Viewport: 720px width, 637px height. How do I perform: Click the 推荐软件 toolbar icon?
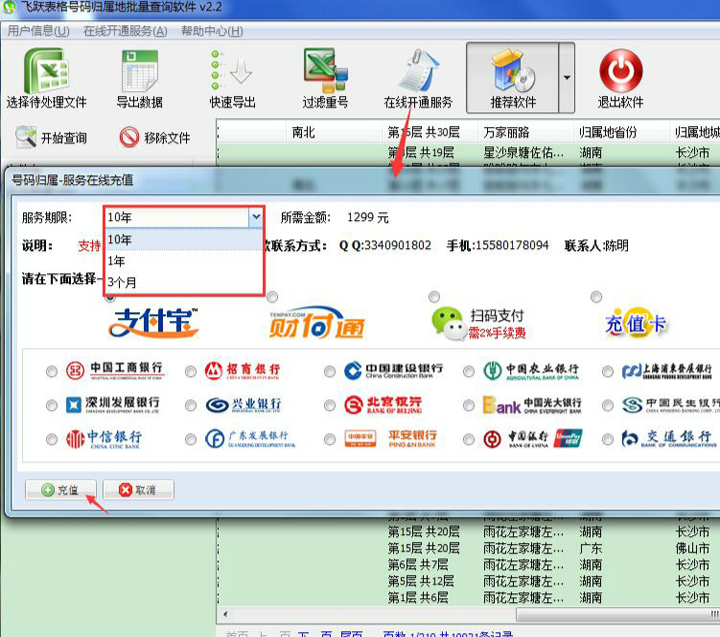[513, 78]
